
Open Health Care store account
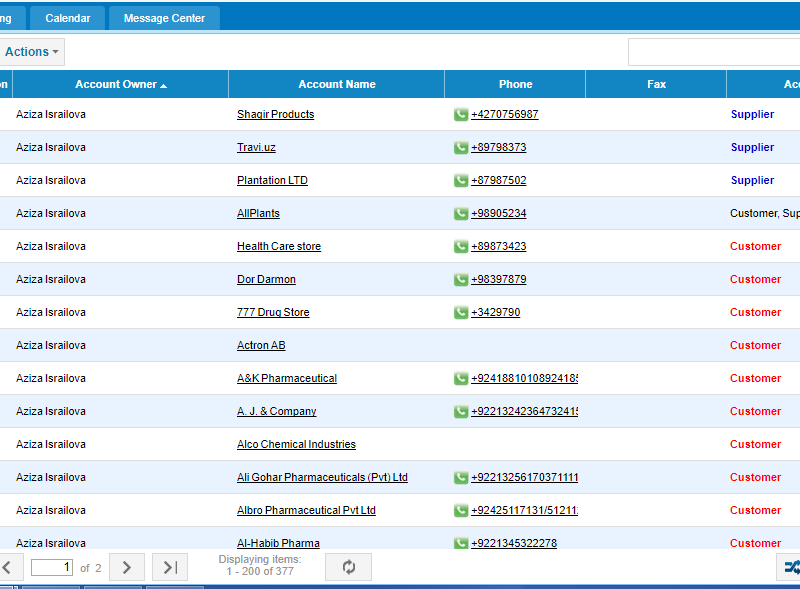click(279, 247)
